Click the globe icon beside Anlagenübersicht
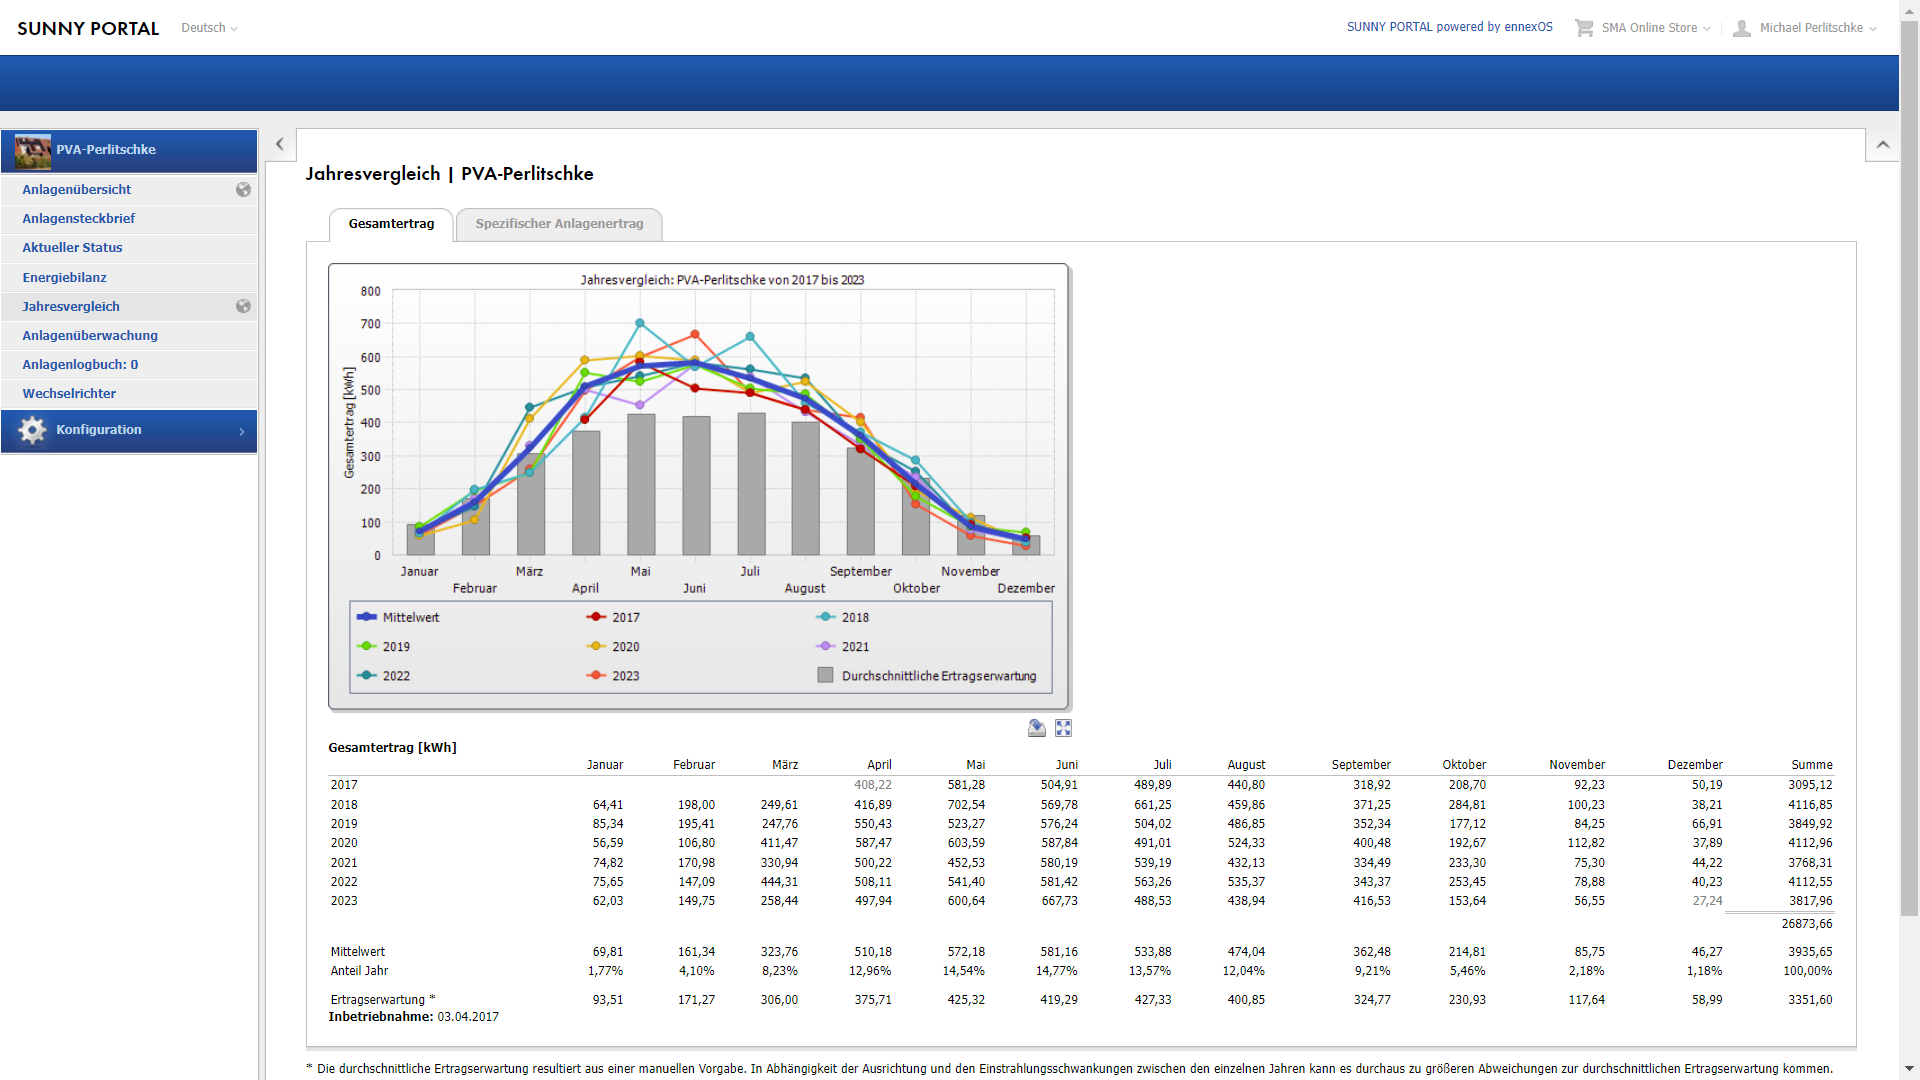The height and width of the screenshot is (1080, 1920). pyautogui.click(x=243, y=190)
